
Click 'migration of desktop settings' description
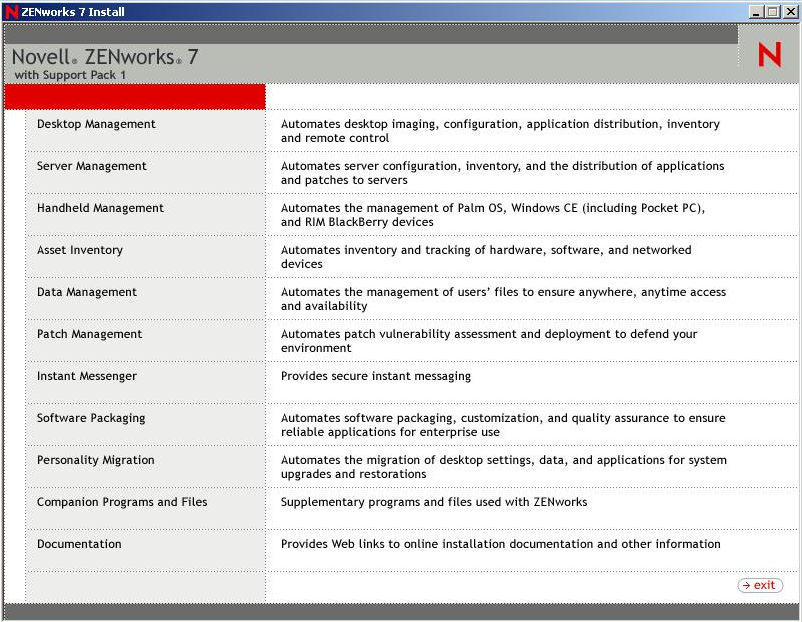[x=504, y=467]
